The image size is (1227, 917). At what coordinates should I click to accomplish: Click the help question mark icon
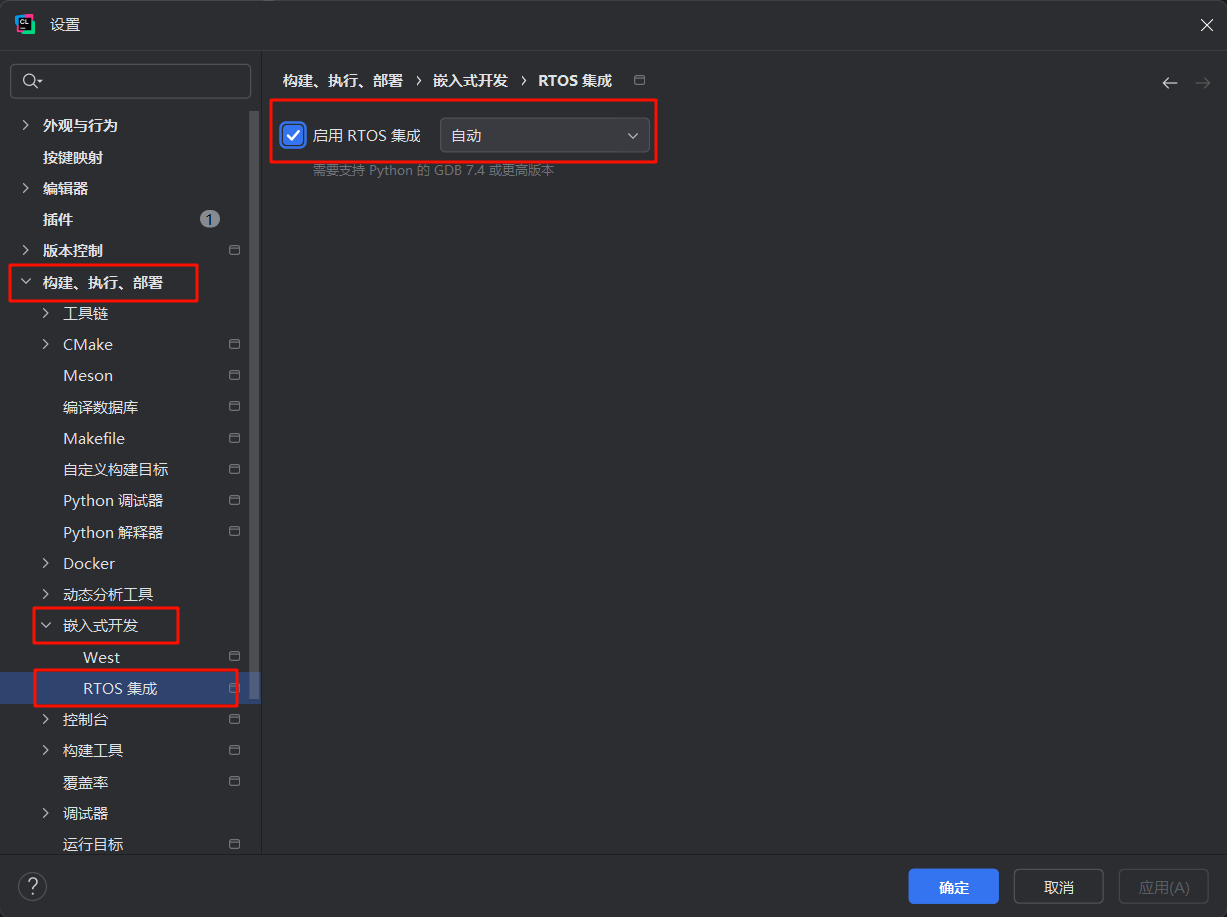point(32,886)
